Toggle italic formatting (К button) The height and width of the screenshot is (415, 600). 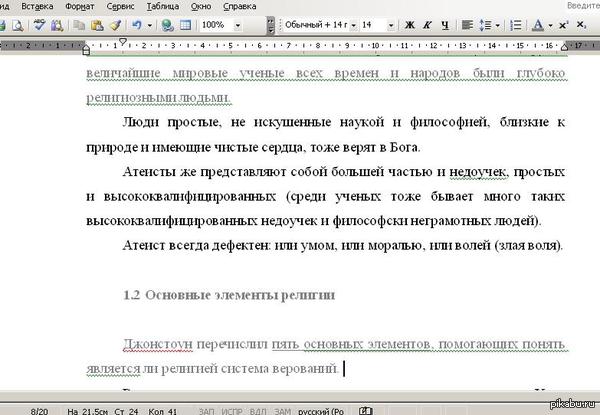[x=427, y=24]
